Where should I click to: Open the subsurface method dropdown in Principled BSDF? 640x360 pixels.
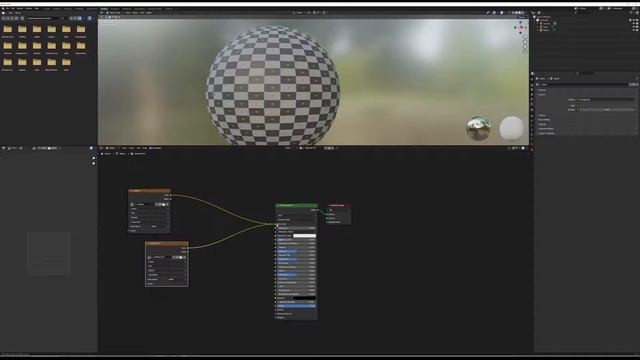[296, 220]
